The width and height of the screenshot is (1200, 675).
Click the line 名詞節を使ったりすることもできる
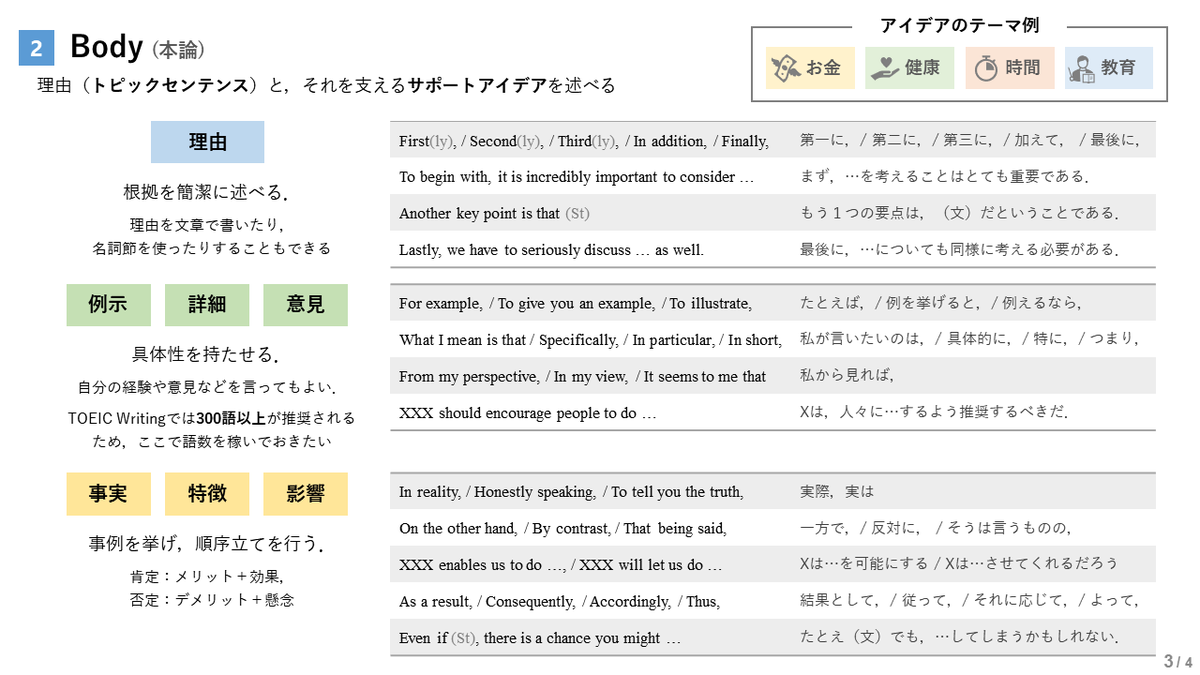212,247
